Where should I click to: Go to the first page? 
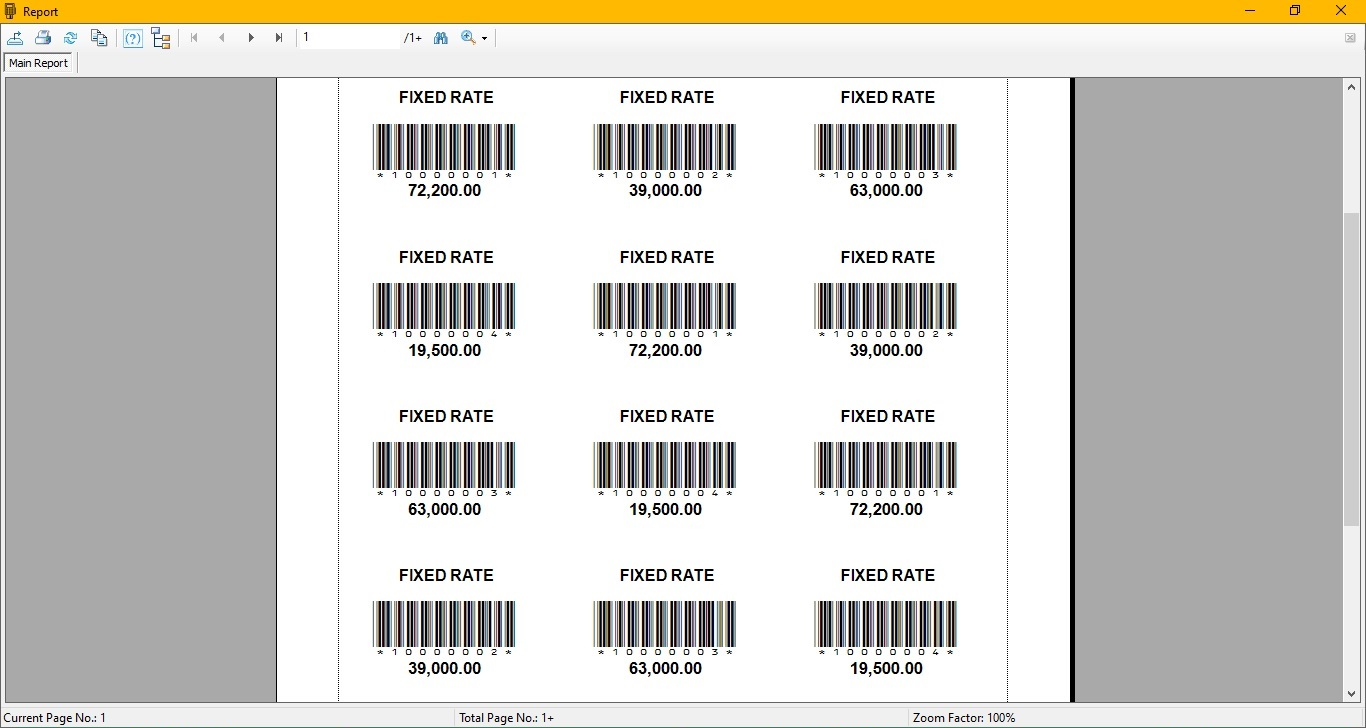(x=194, y=38)
